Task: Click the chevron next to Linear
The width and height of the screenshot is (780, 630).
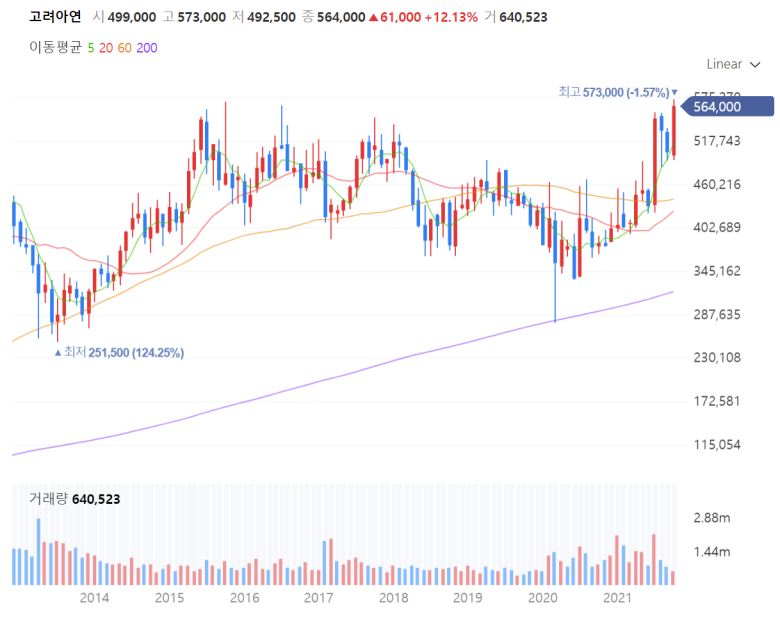Action: coord(755,65)
